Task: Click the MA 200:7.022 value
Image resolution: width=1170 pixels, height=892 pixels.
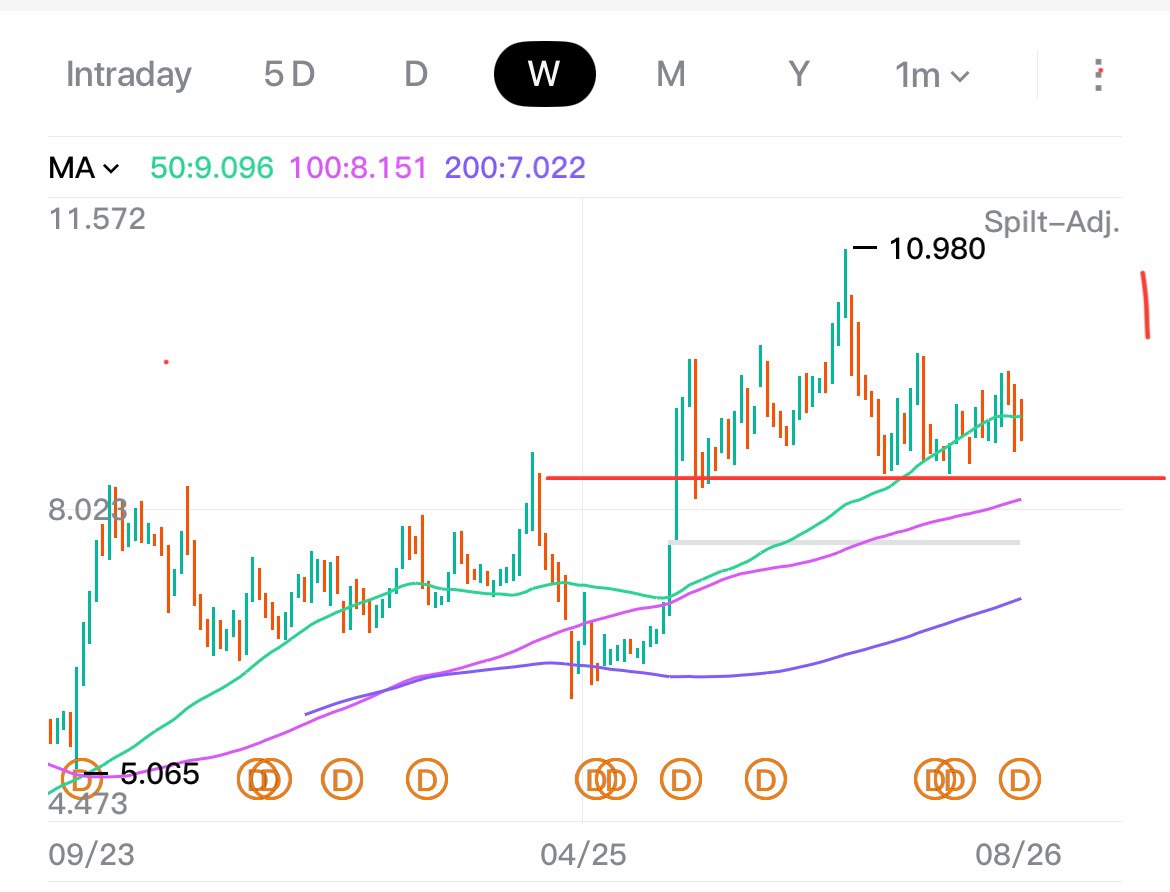Action: 515,168
